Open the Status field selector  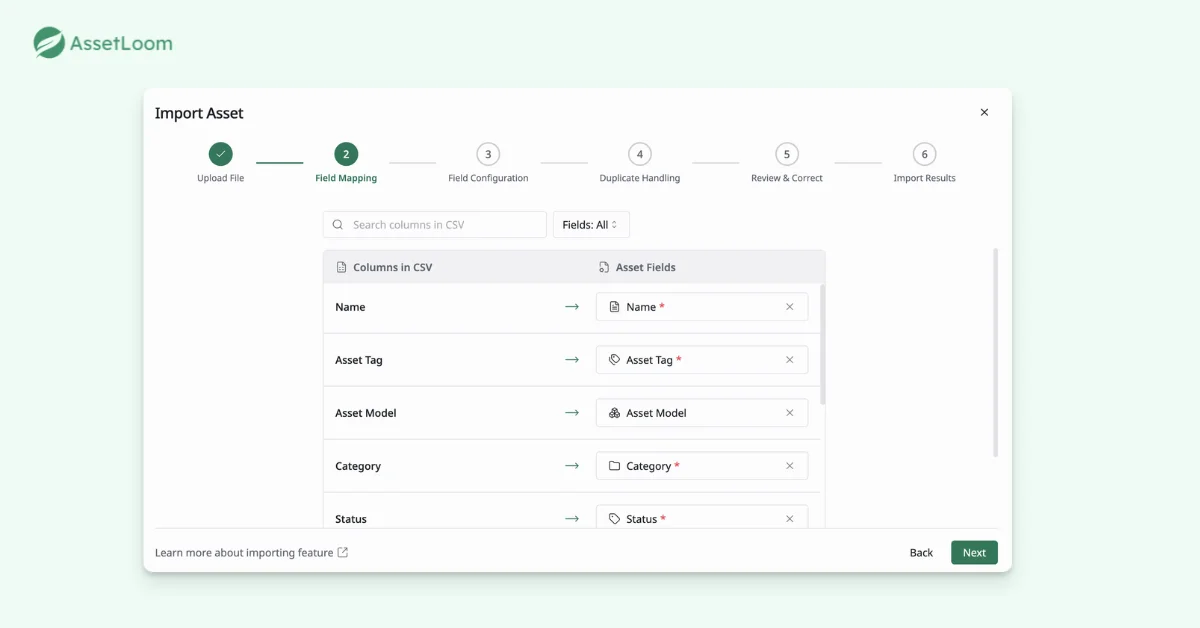[x=702, y=517]
